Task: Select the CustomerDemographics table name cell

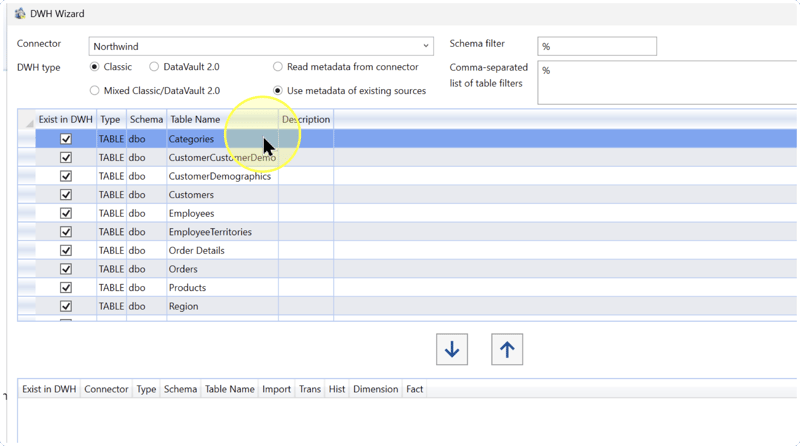Action: pos(222,176)
